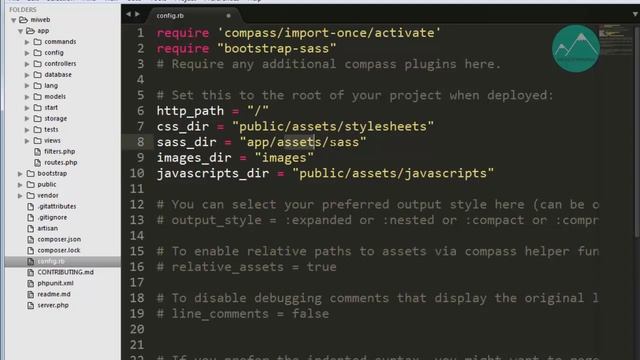Click the composer.lock file icon

pos(31,251)
